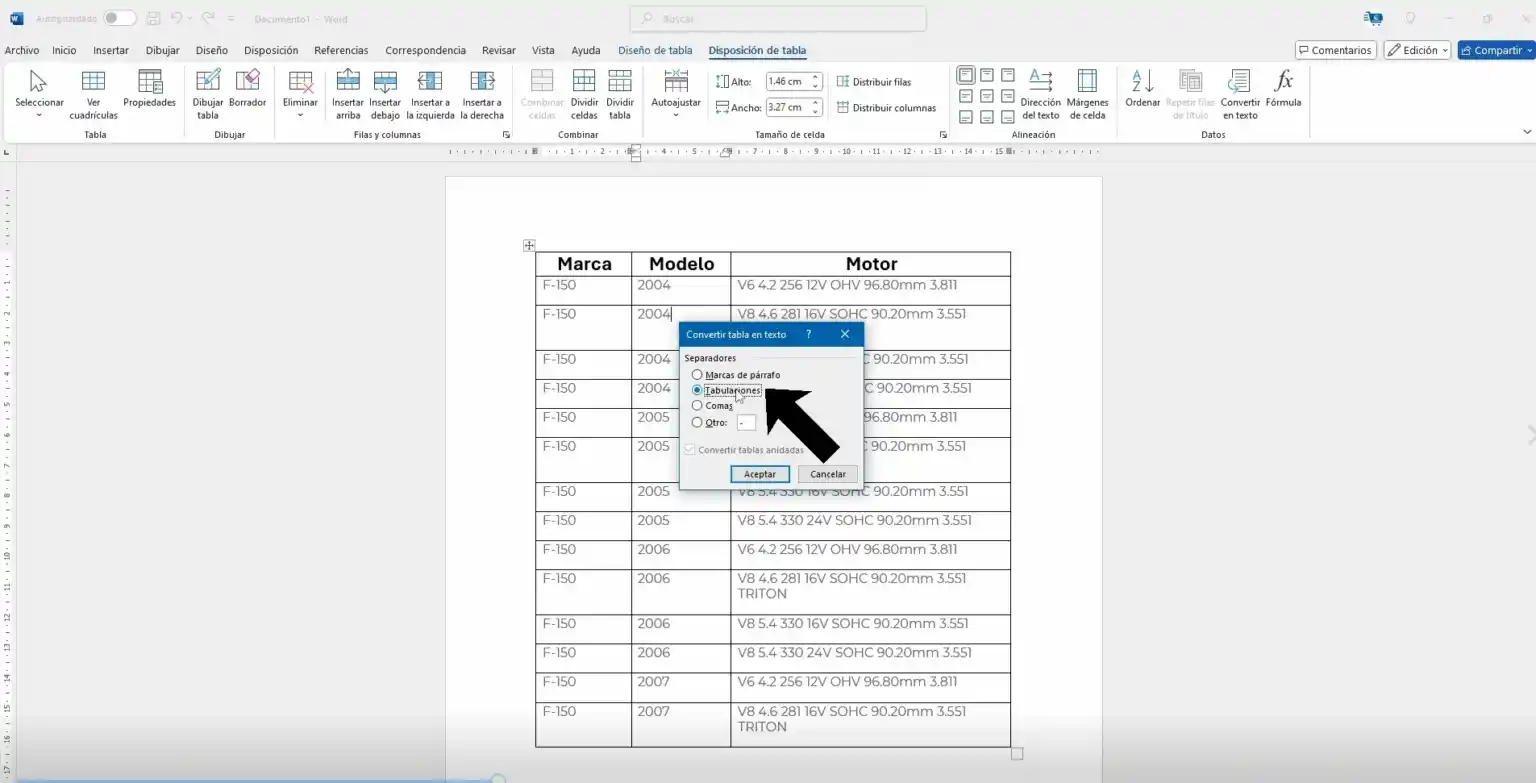1536x783 pixels.
Task: Close the Convertir tabla en texto dialog
Action: (x=845, y=334)
